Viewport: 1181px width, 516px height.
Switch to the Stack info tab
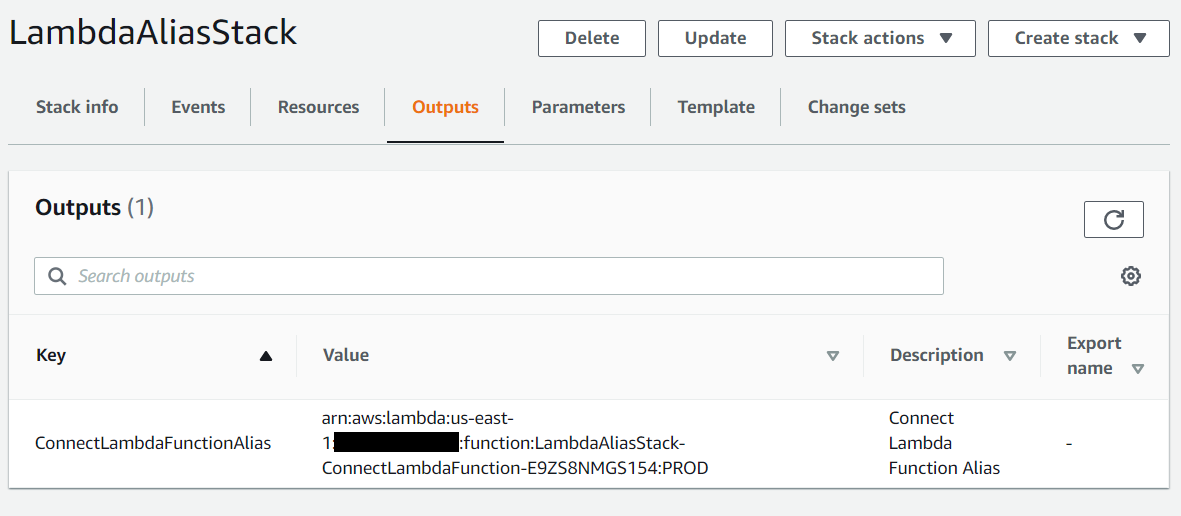point(77,107)
